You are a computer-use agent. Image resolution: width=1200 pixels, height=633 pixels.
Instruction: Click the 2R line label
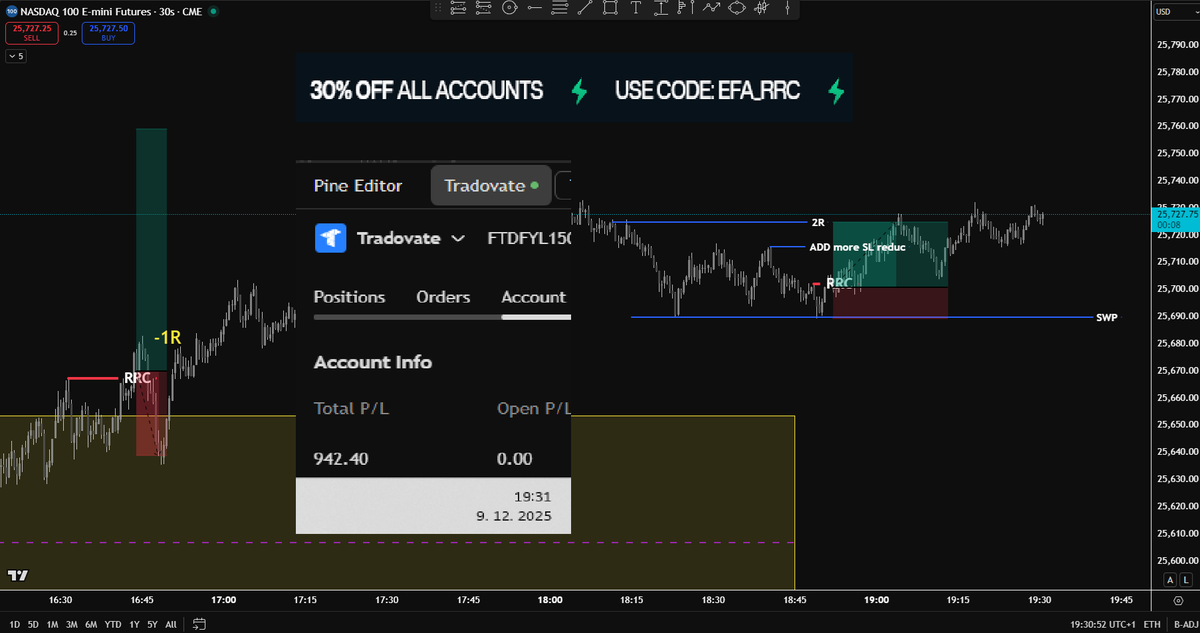click(x=817, y=221)
